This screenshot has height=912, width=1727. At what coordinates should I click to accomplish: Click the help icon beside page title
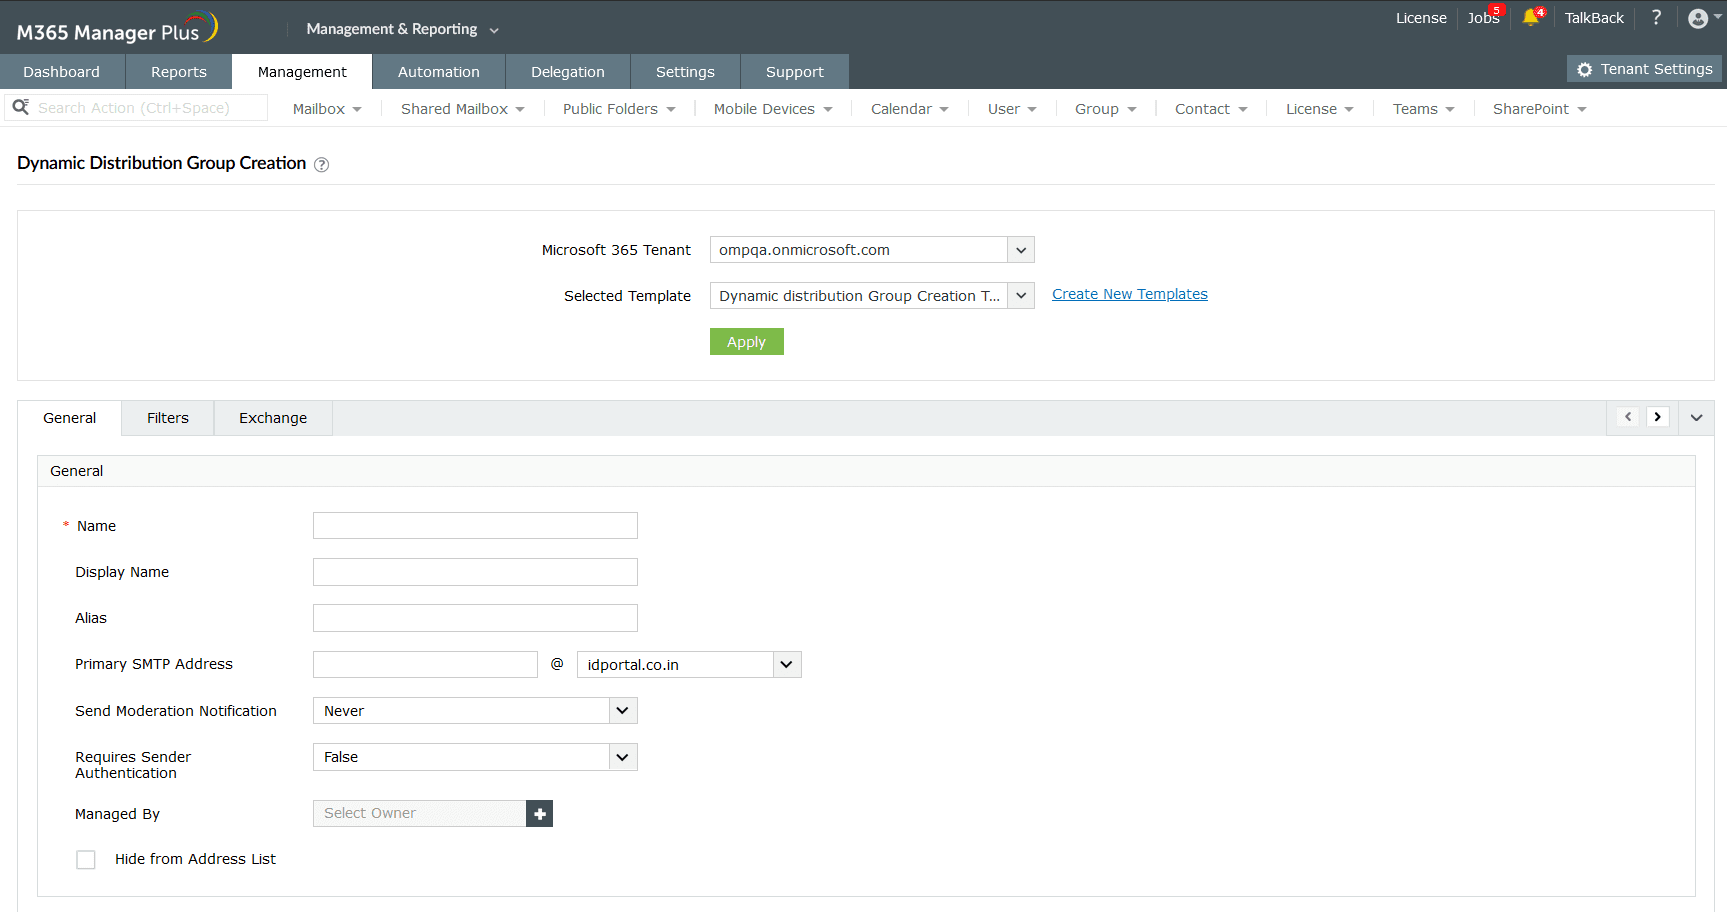click(x=321, y=165)
